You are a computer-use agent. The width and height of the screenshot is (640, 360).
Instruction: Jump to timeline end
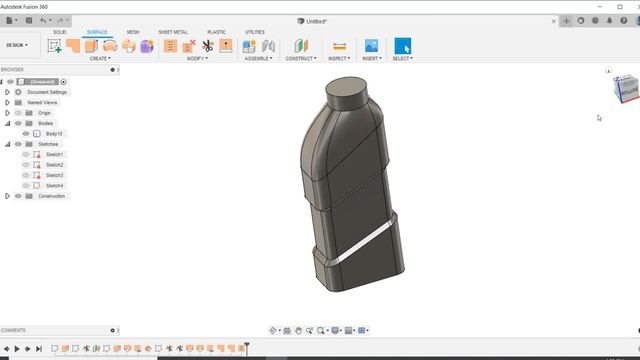click(39, 349)
